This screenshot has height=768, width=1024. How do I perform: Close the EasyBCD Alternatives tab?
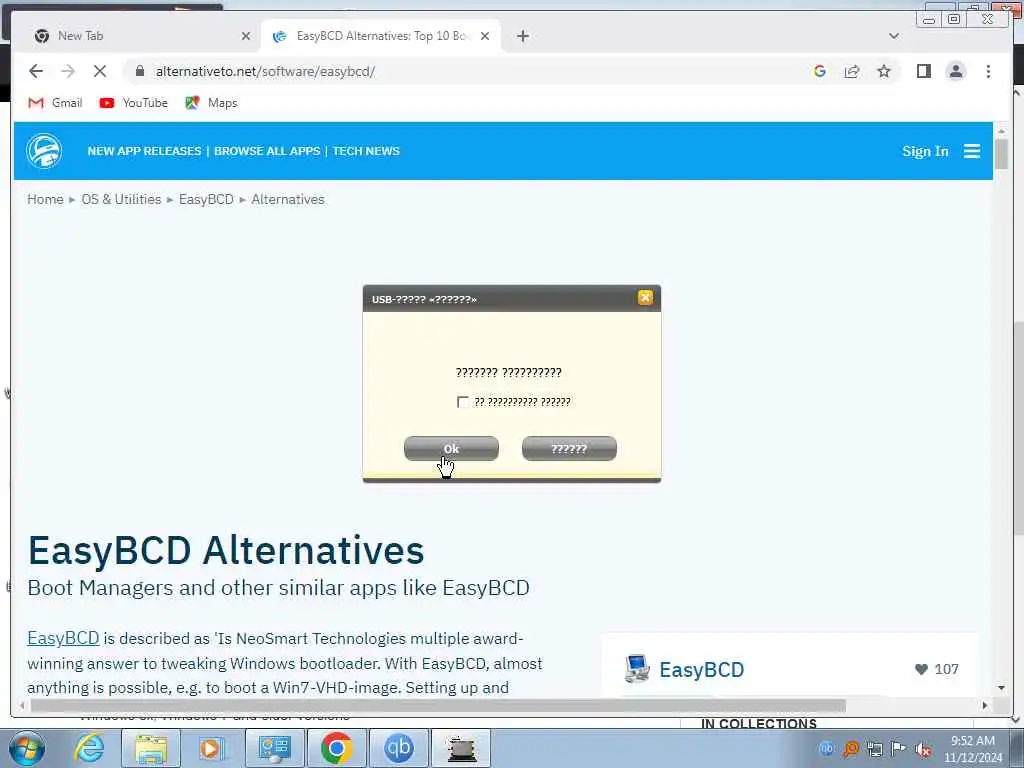coord(485,36)
